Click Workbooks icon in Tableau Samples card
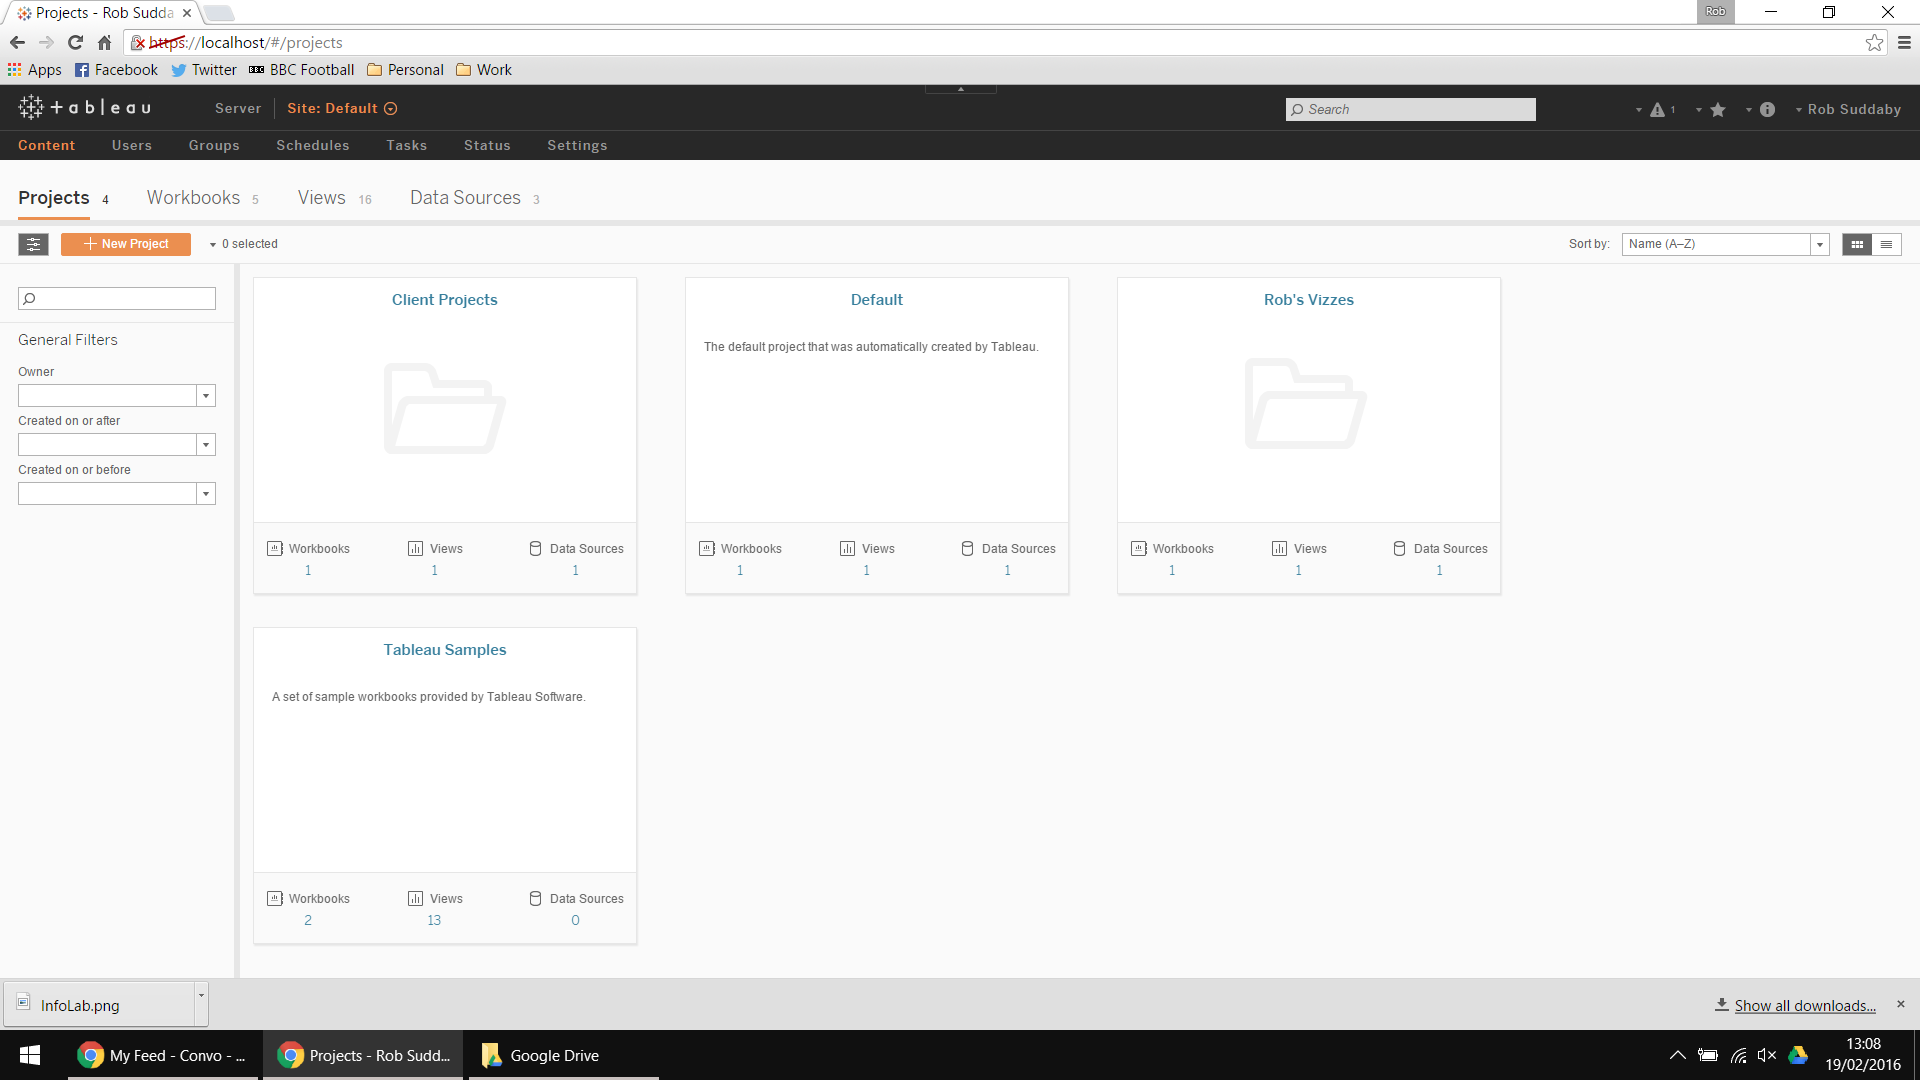 click(275, 898)
